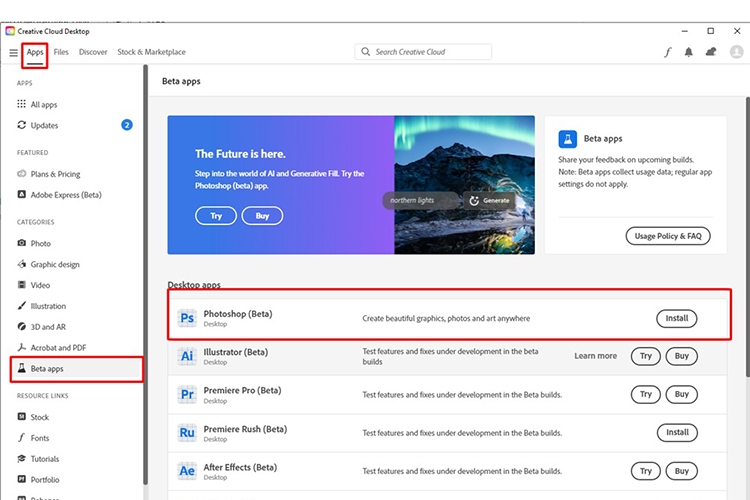The image size is (750, 500).
Task: Click the Tutorials graduation cap icon
Action: [22, 458]
